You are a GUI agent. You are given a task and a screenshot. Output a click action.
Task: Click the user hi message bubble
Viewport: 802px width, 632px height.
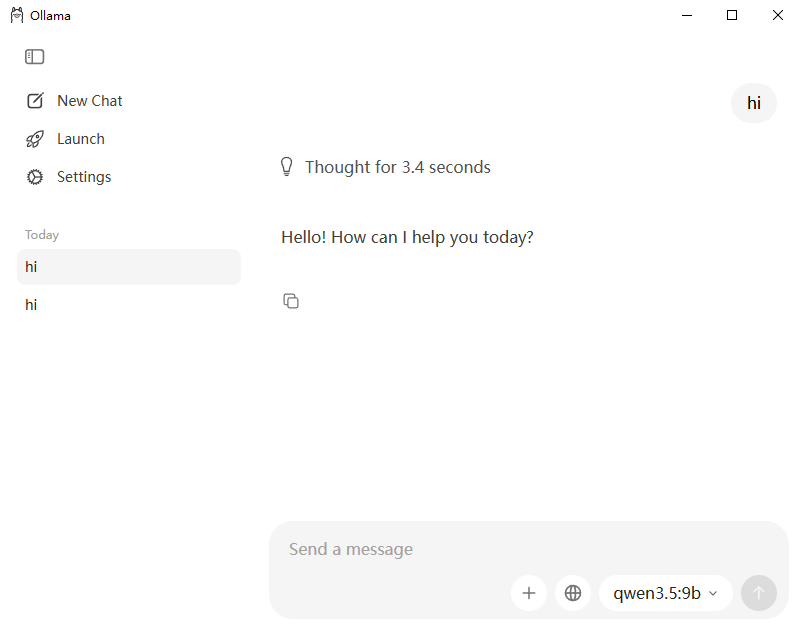point(754,103)
